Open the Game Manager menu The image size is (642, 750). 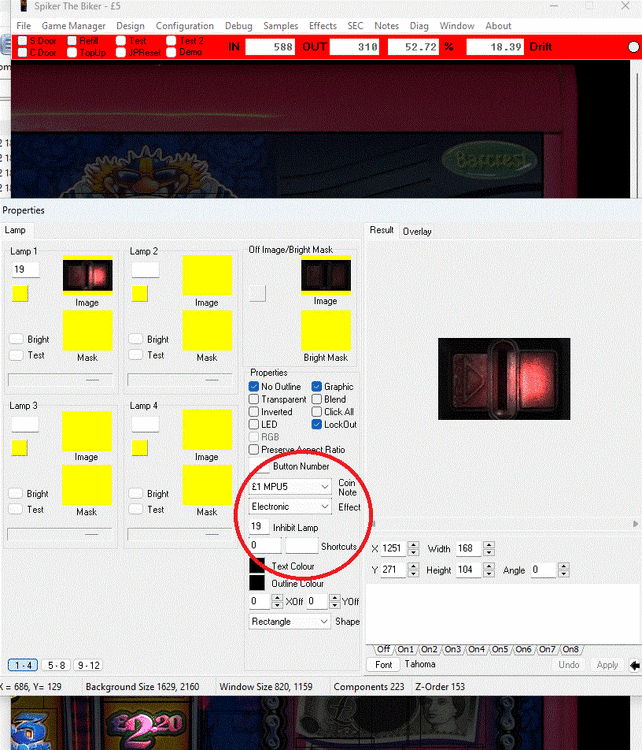pyautogui.click(x=73, y=26)
